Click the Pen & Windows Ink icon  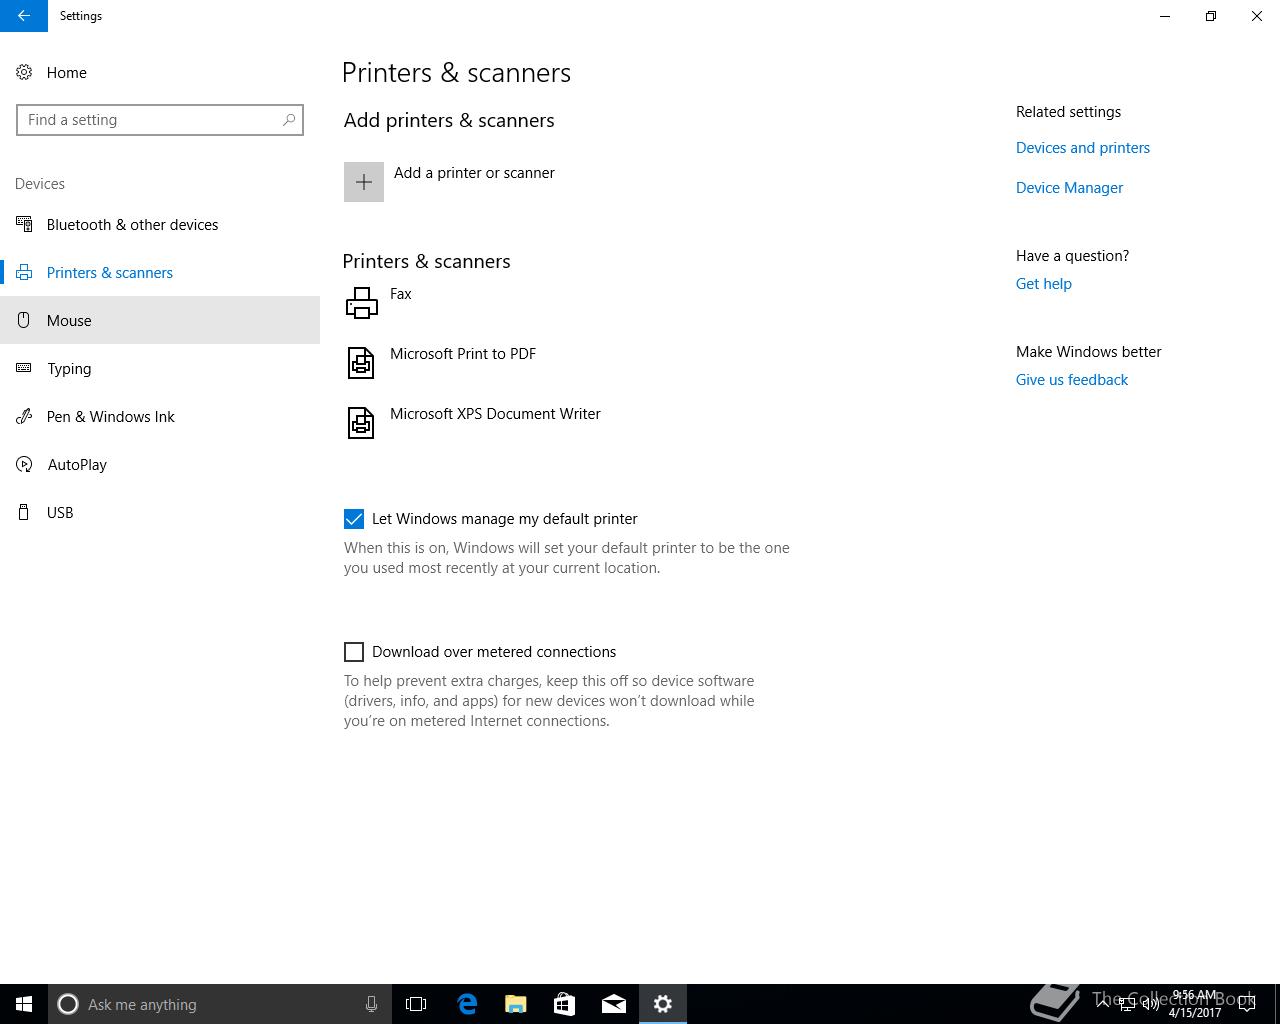pyautogui.click(x=24, y=417)
